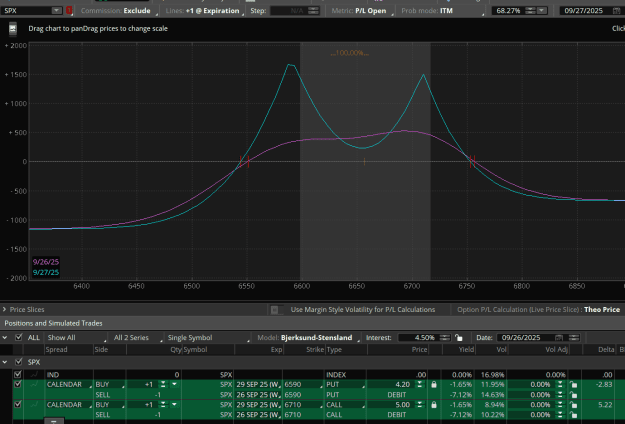Open CALENDAR spread type dropdown on 6590 row
The width and height of the screenshot is (625, 424).
(69, 385)
